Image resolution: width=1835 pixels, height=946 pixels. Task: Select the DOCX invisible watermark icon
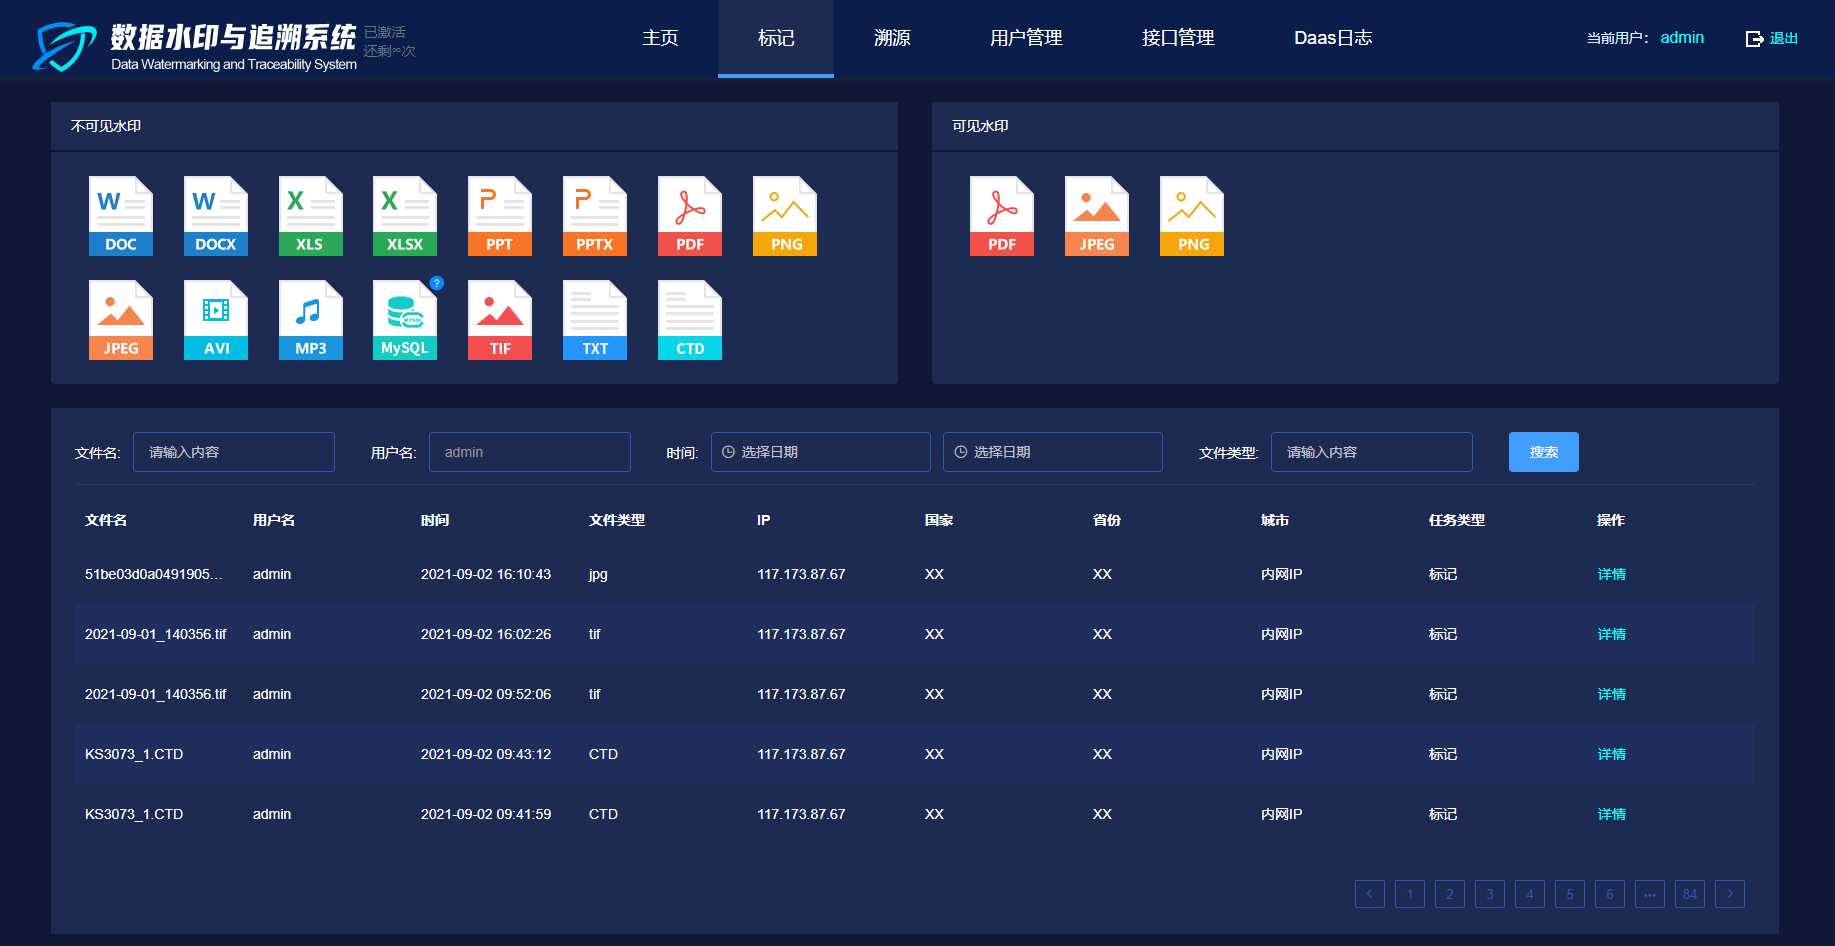click(215, 216)
